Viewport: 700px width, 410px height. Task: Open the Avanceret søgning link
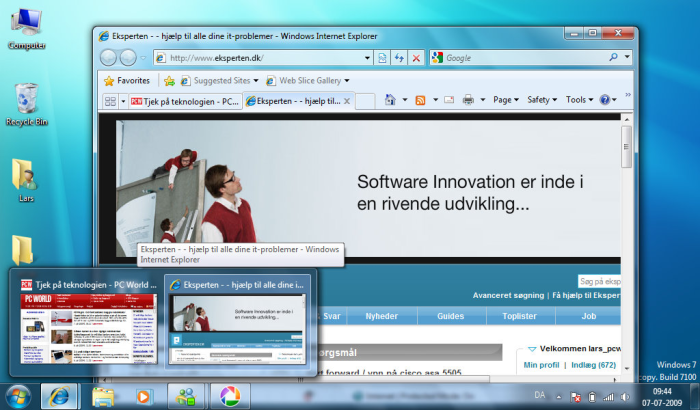508,295
